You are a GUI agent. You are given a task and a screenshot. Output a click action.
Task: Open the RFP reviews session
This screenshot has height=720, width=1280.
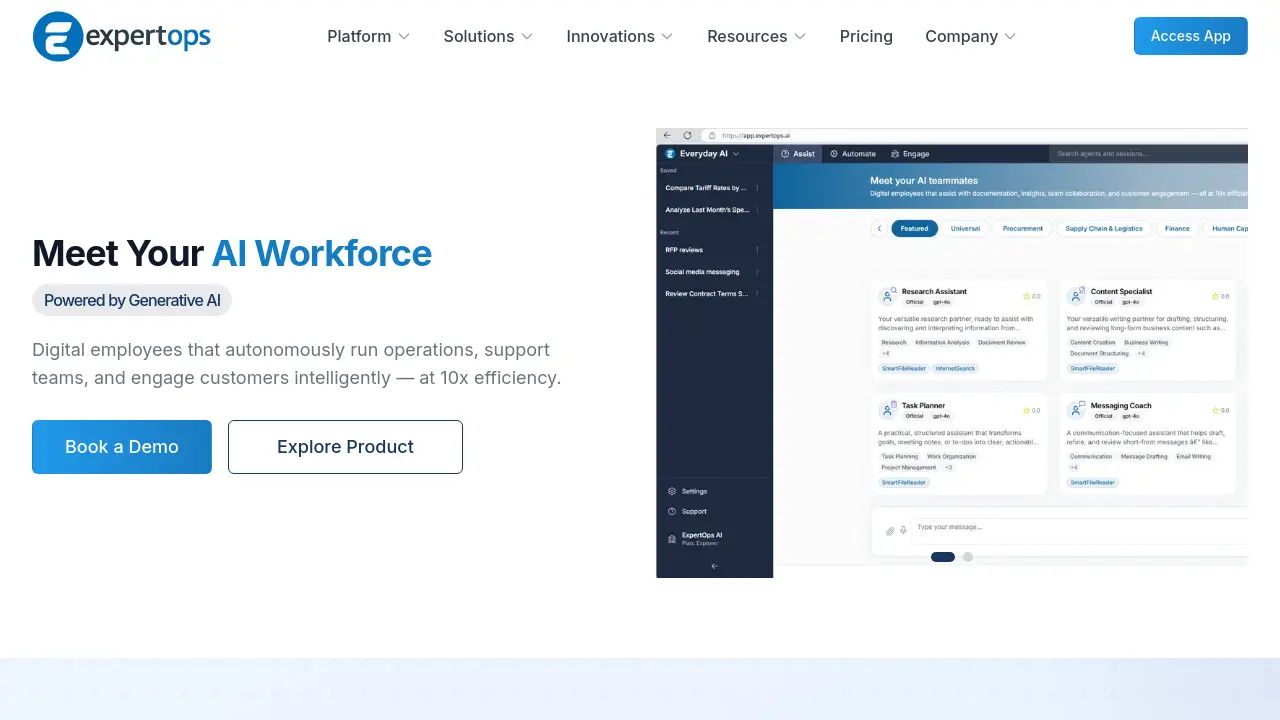(684, 250)
